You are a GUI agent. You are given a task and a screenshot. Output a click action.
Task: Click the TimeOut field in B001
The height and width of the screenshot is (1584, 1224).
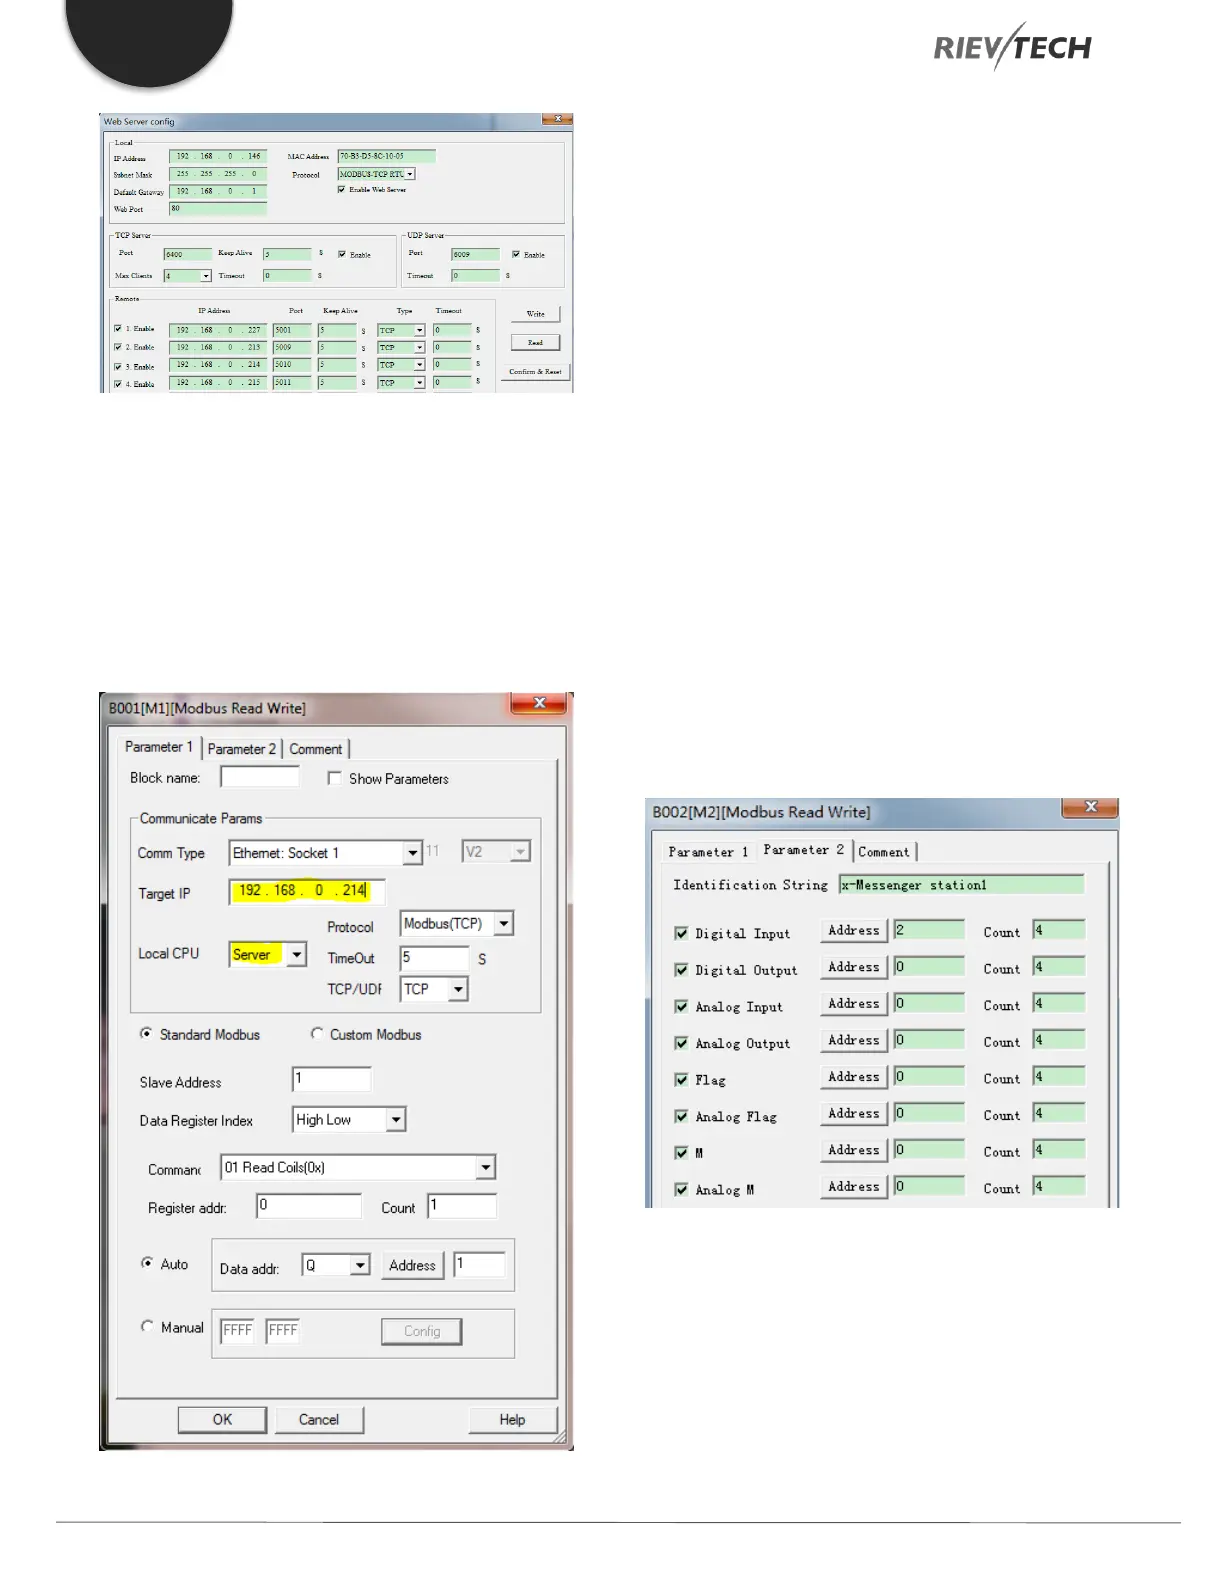(x=435, y=958)
